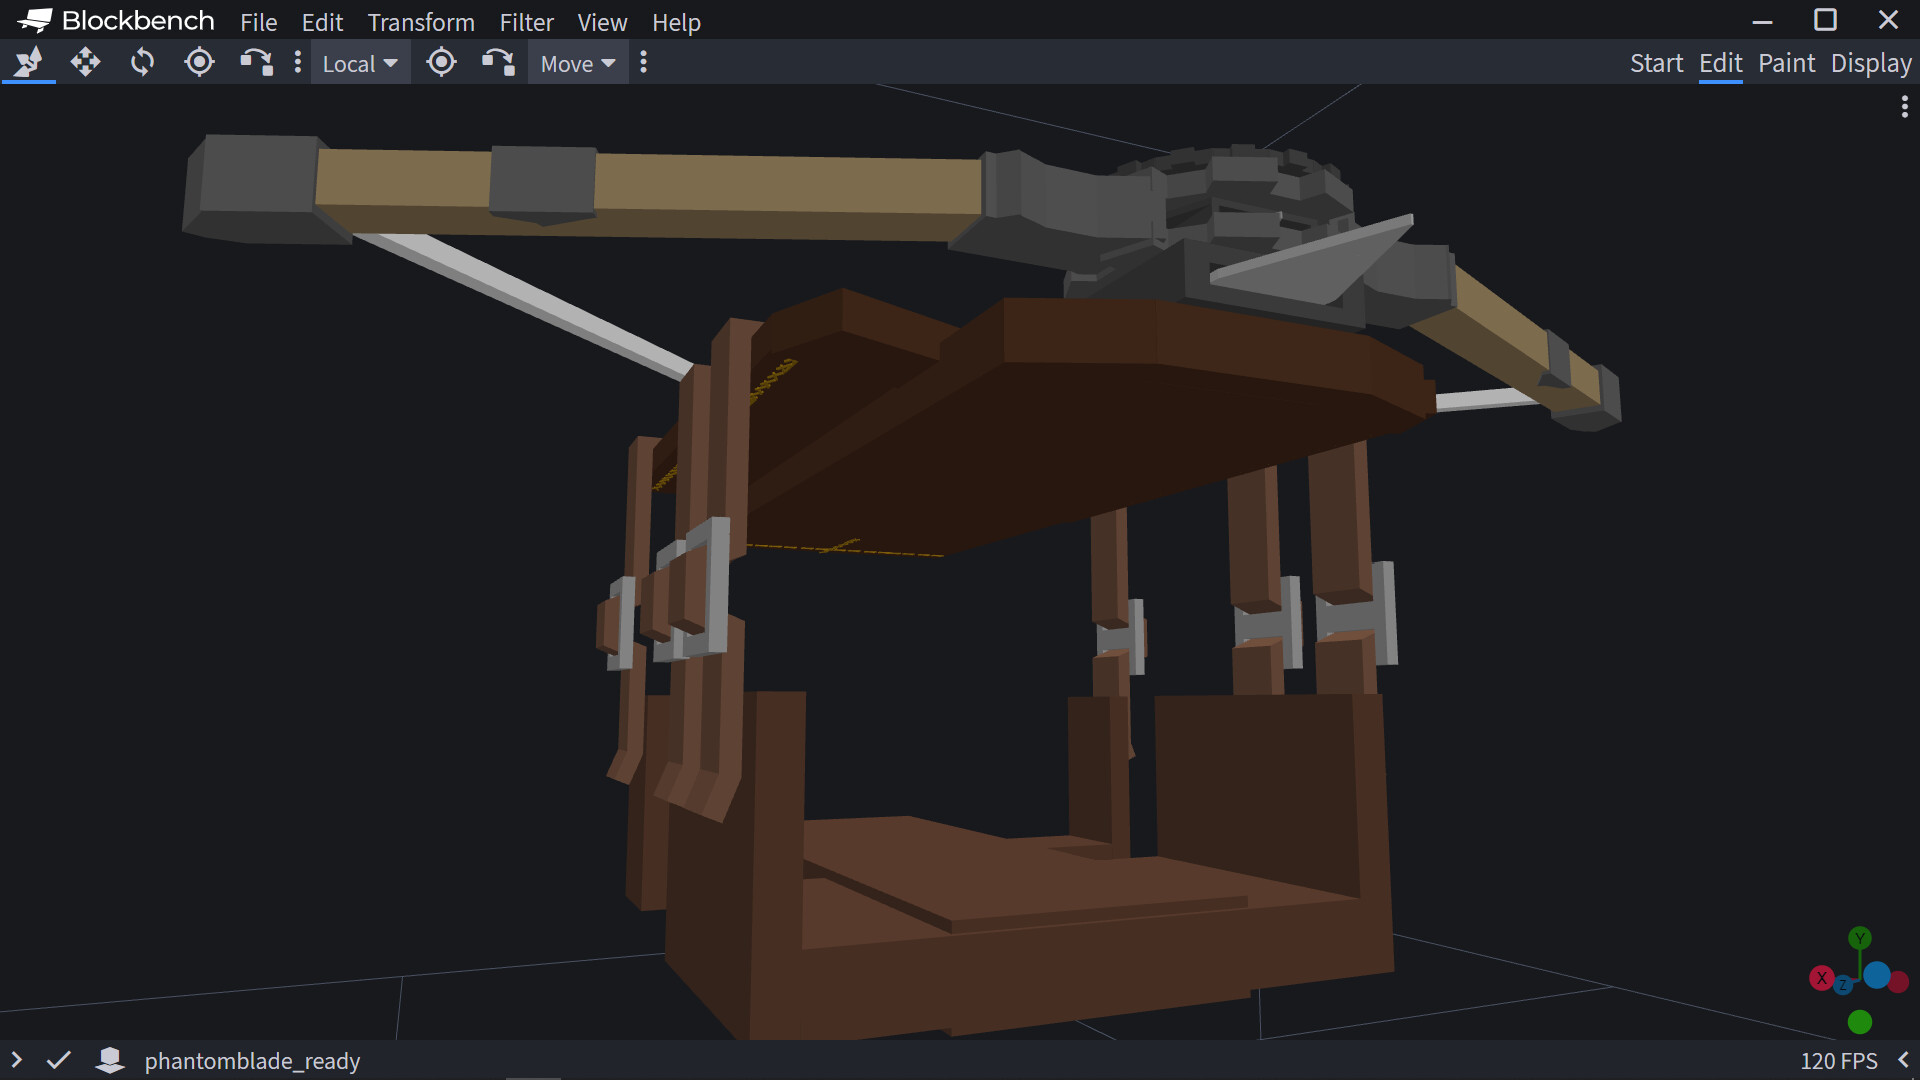Open the Filter menu
The width and height of the screenshot is (1920, 1080).
tap(526, 22)
